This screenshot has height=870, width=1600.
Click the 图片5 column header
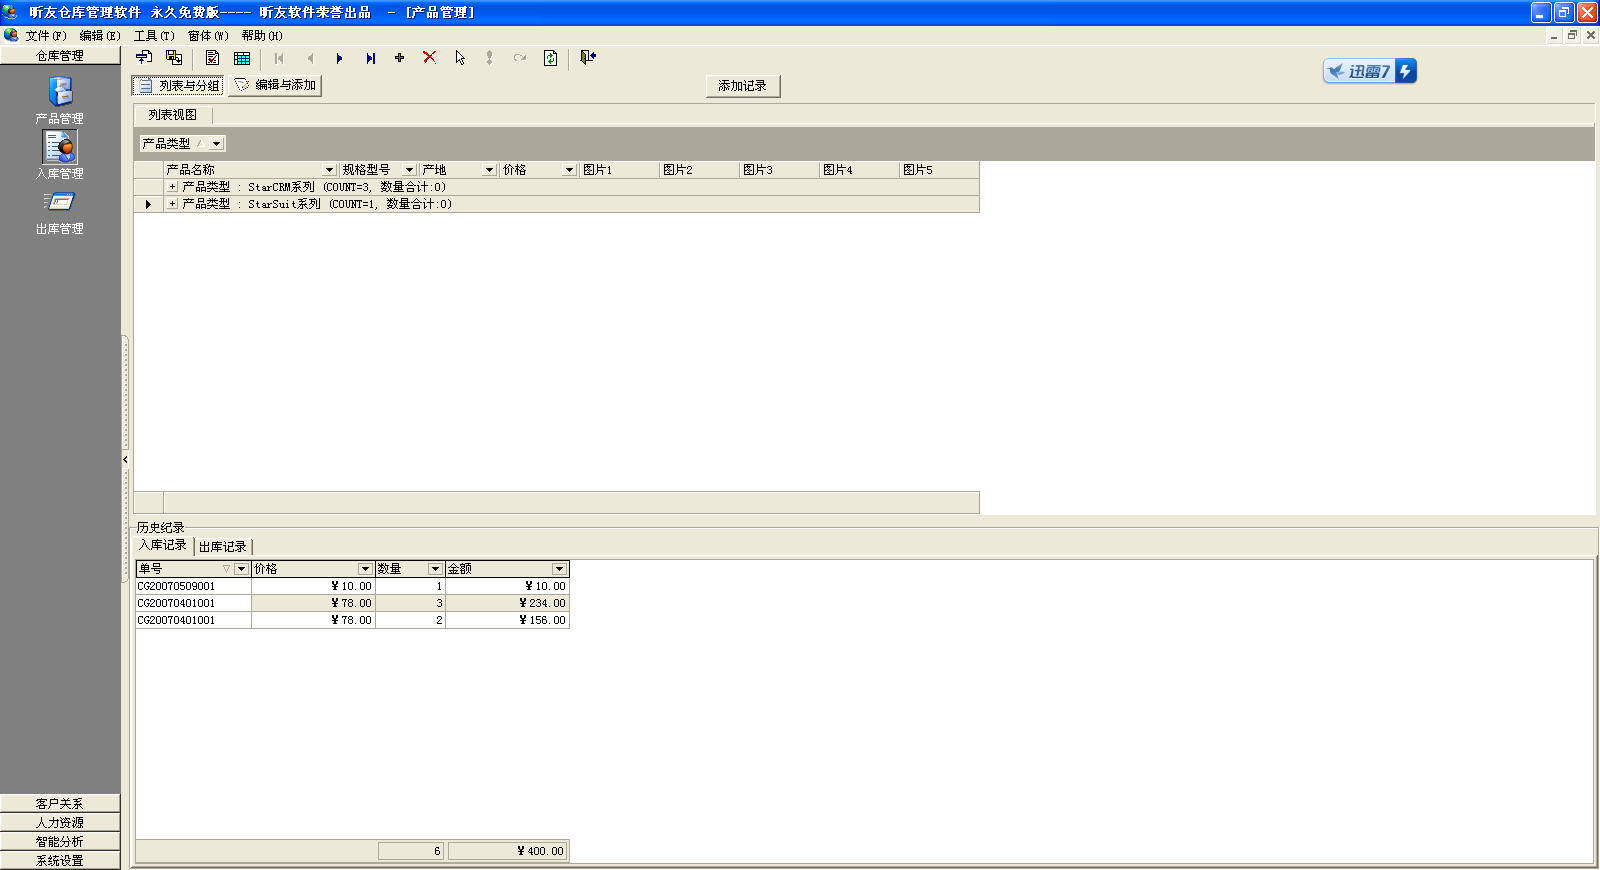point(939,170)
